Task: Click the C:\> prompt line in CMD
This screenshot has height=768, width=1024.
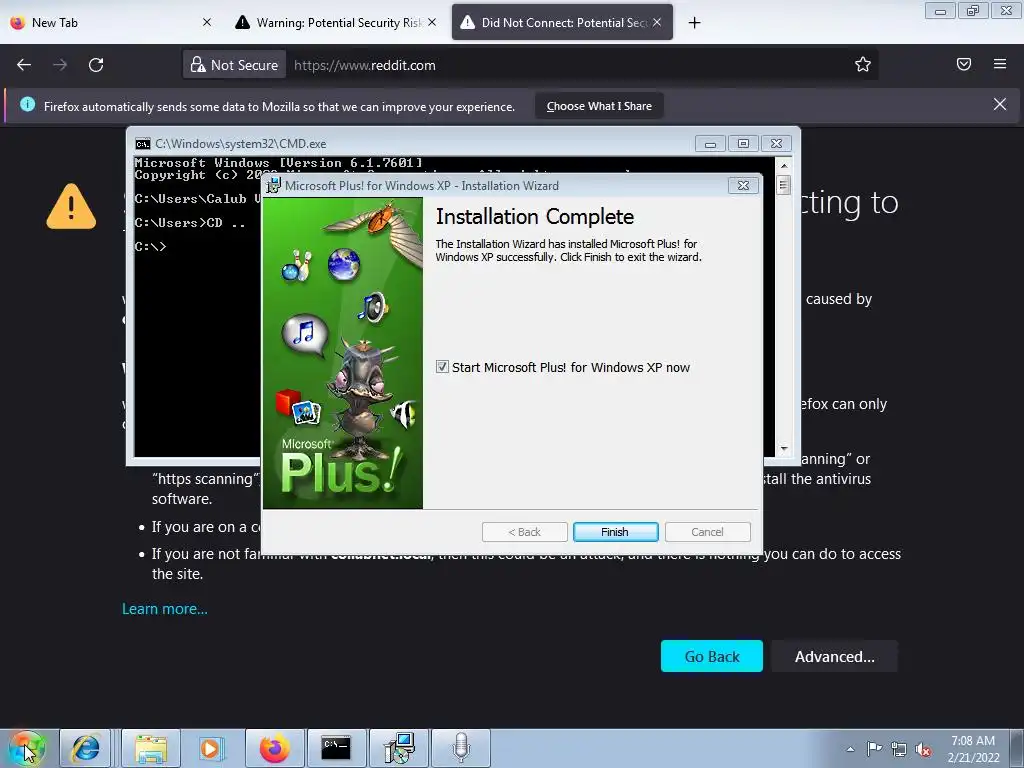Action: pyautogui.click(x=150, y=246)
